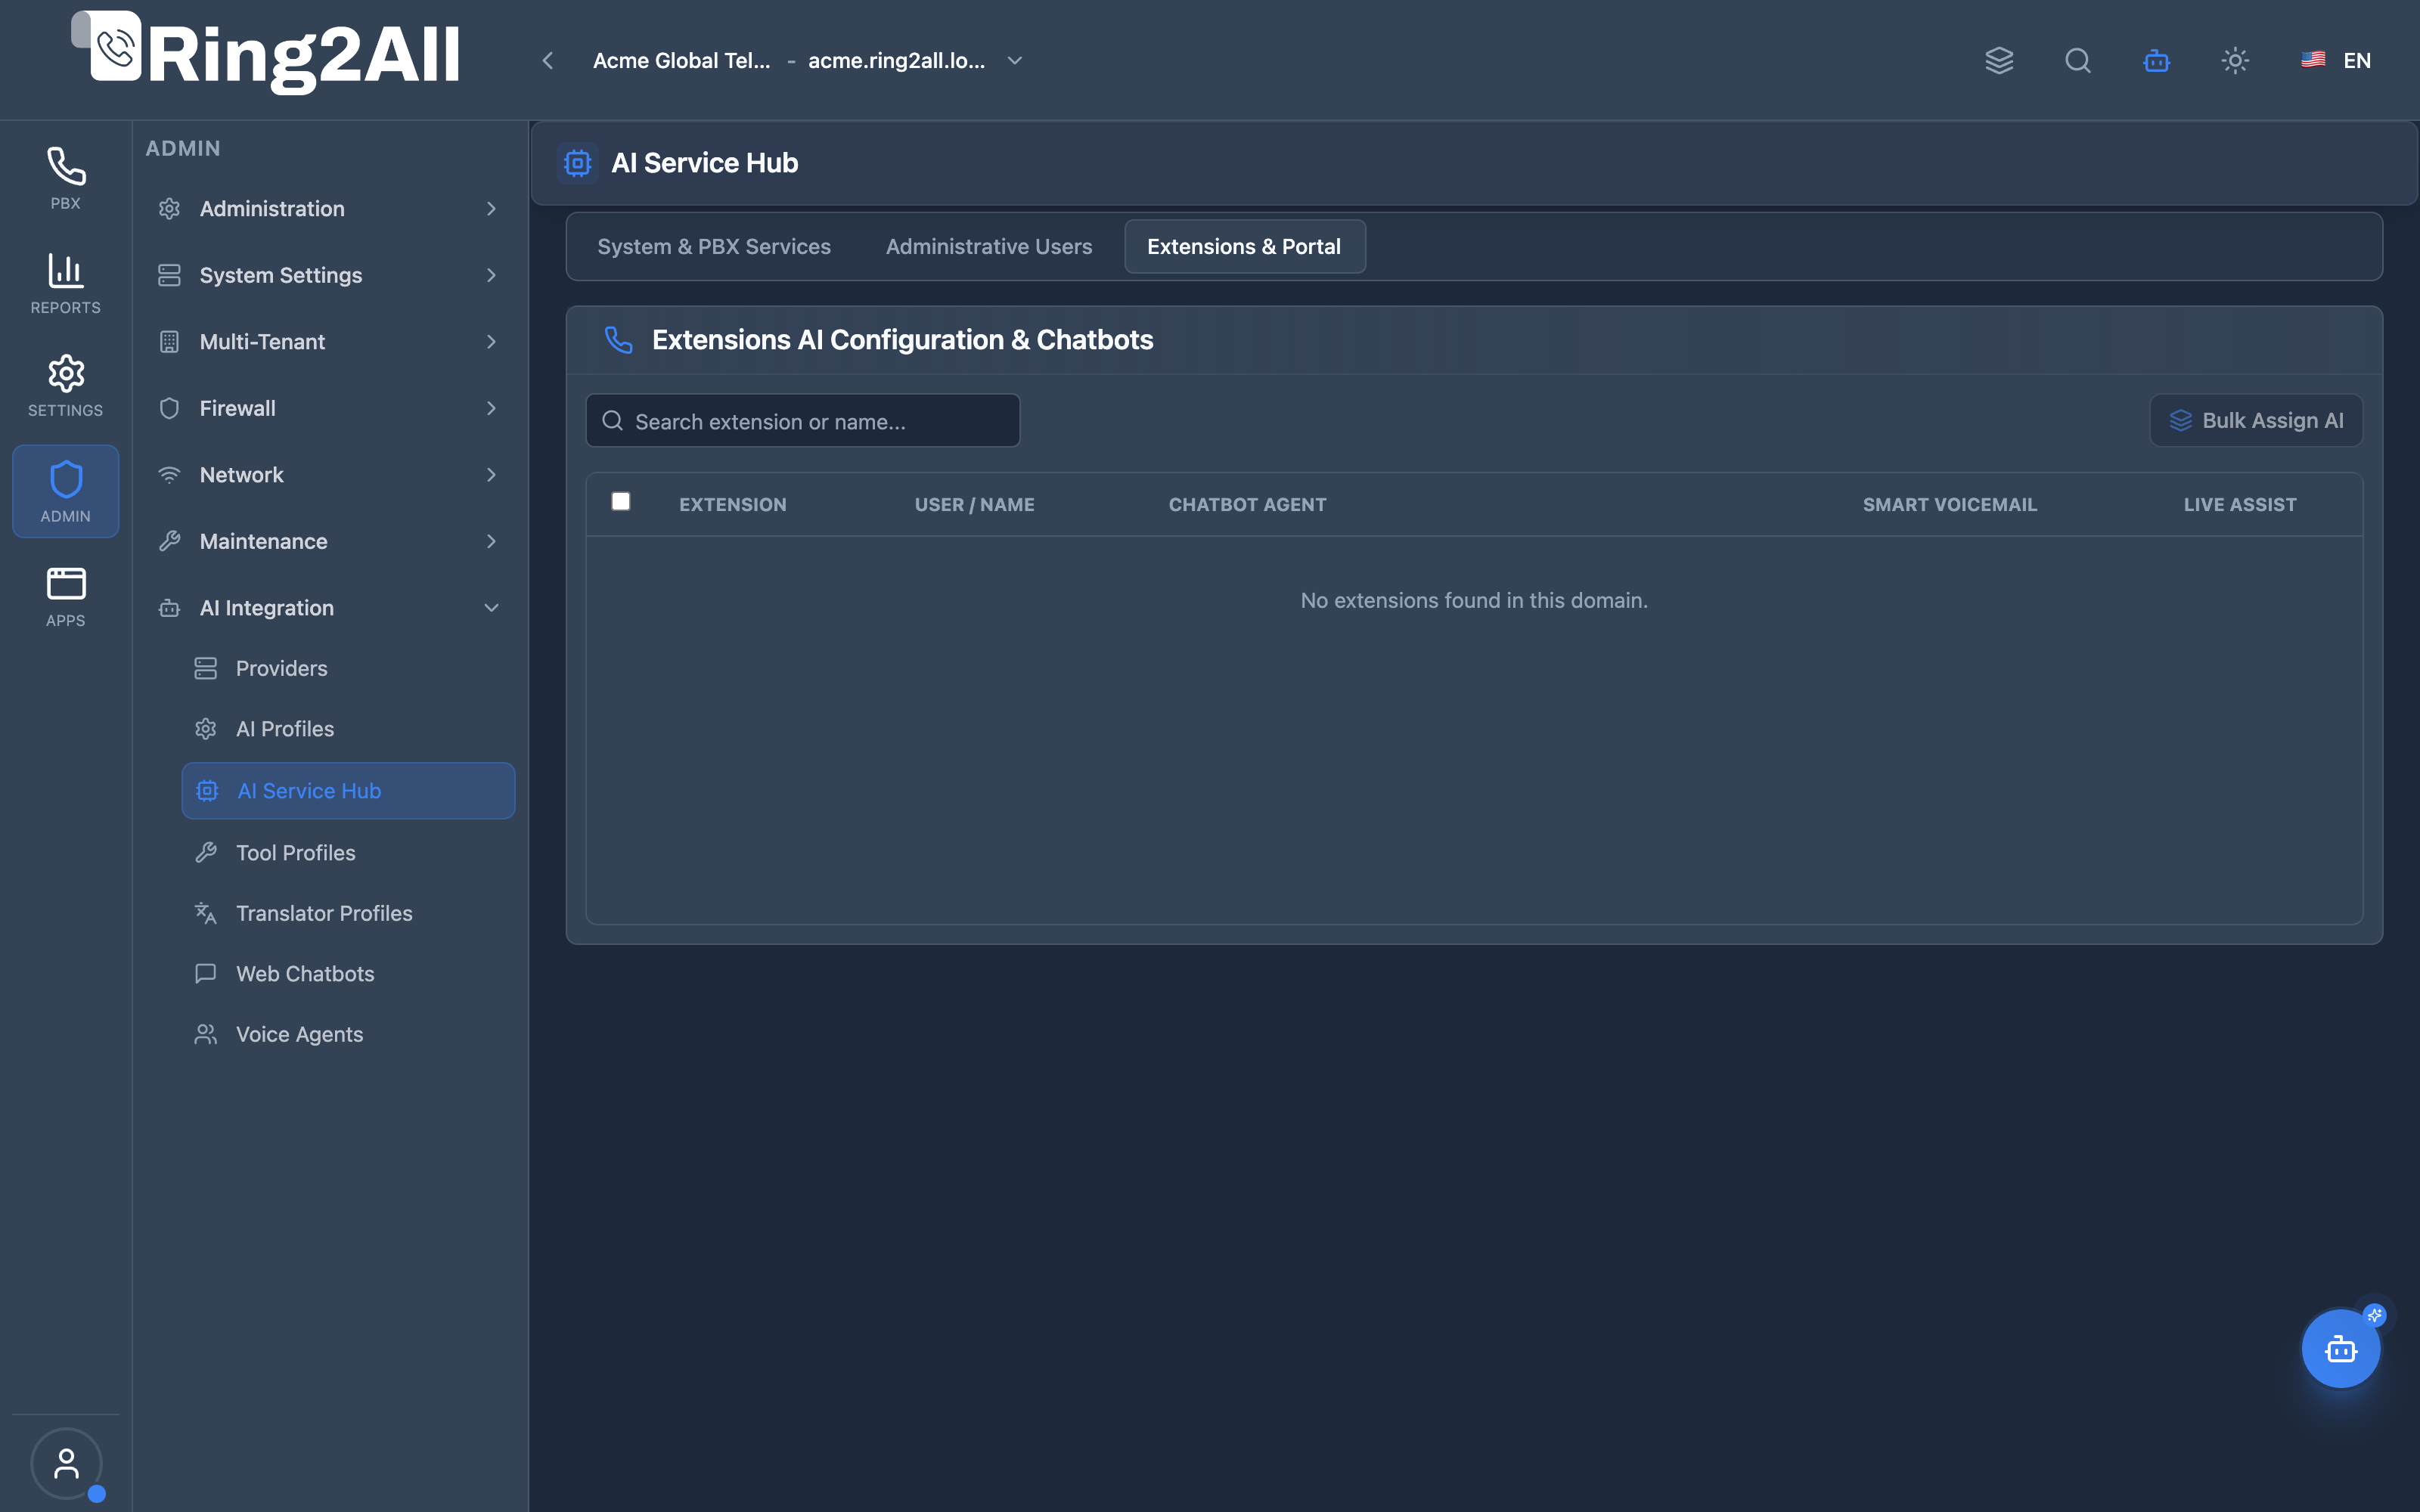The height and width of the screenshot is (1512, 2420).
Task: Select the AI Service Hub item
Action: click(348, 791)
